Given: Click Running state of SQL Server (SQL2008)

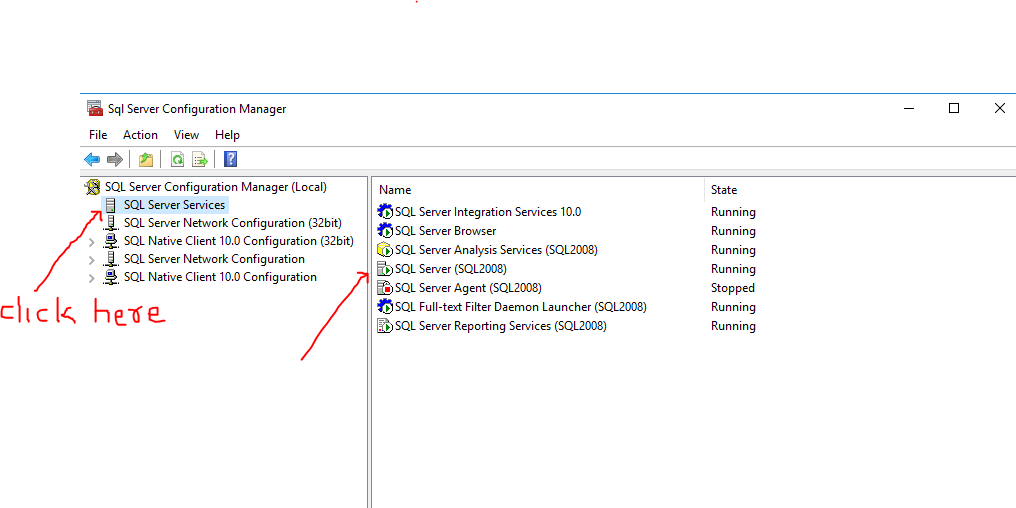Looking at the screenshot, I should [733, 269].
